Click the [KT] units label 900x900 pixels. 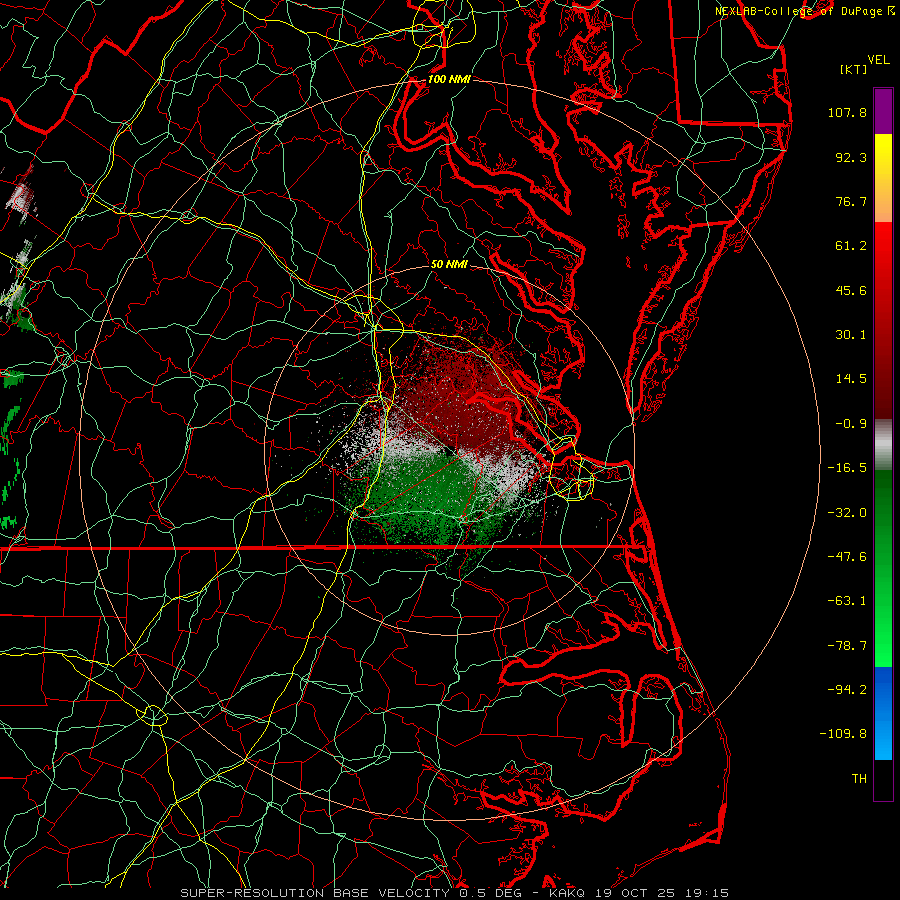[854, 69]
